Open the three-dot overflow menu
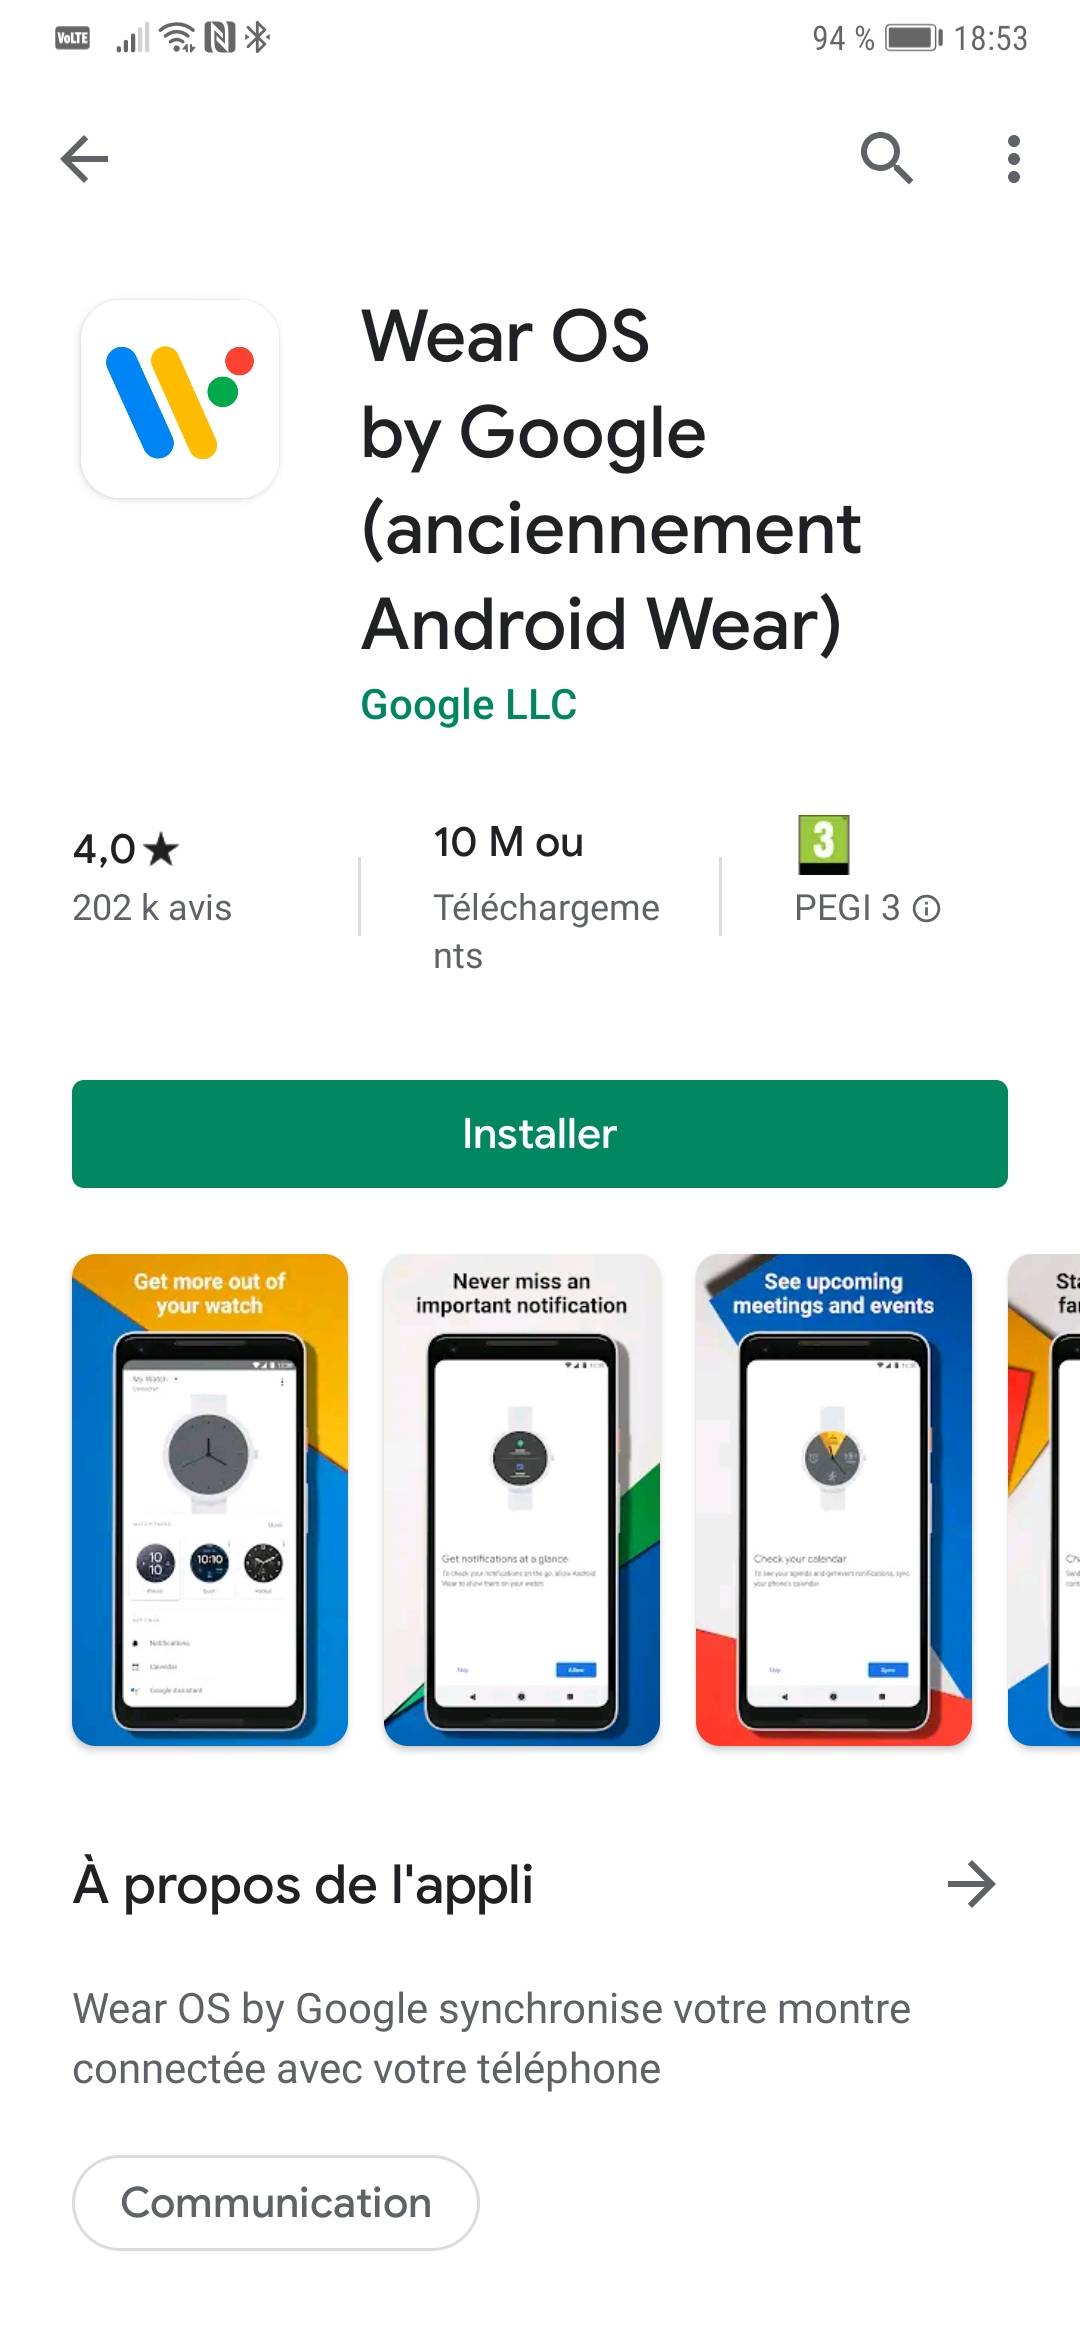This screenshot has height=2340, width=1080. tap(1014, 159)
